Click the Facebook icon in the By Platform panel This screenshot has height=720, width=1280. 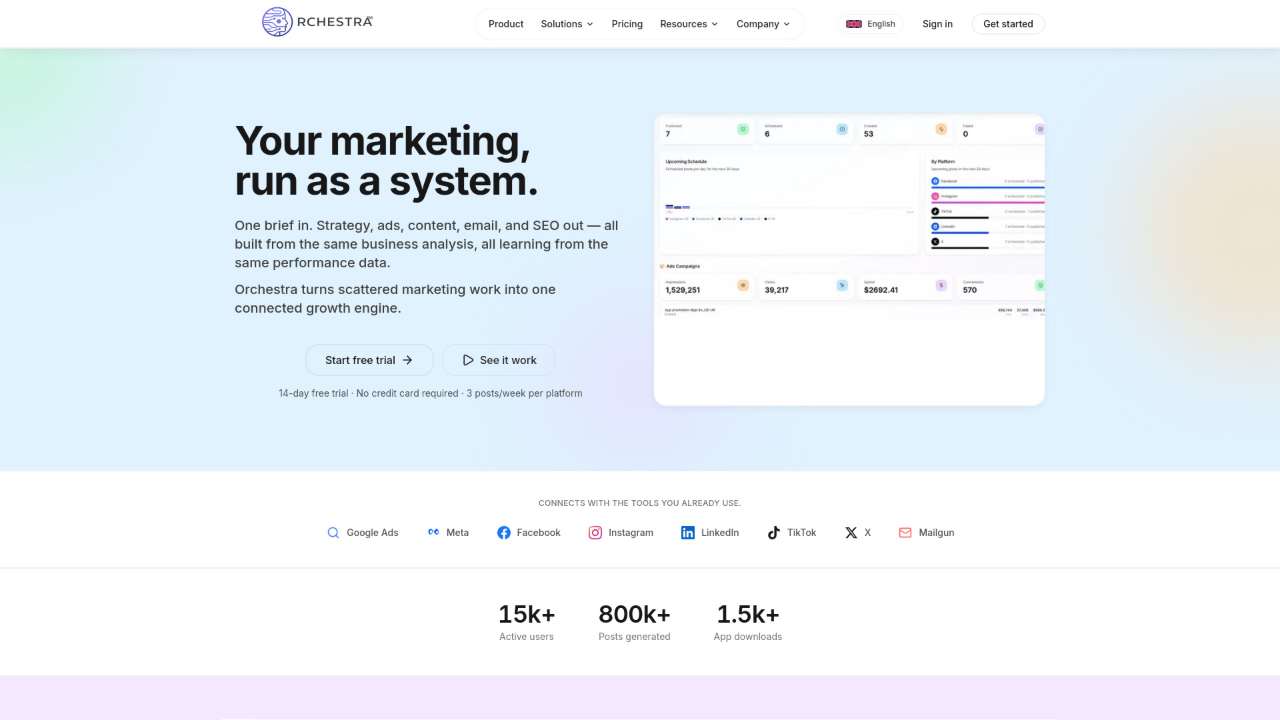coord(935,181)
